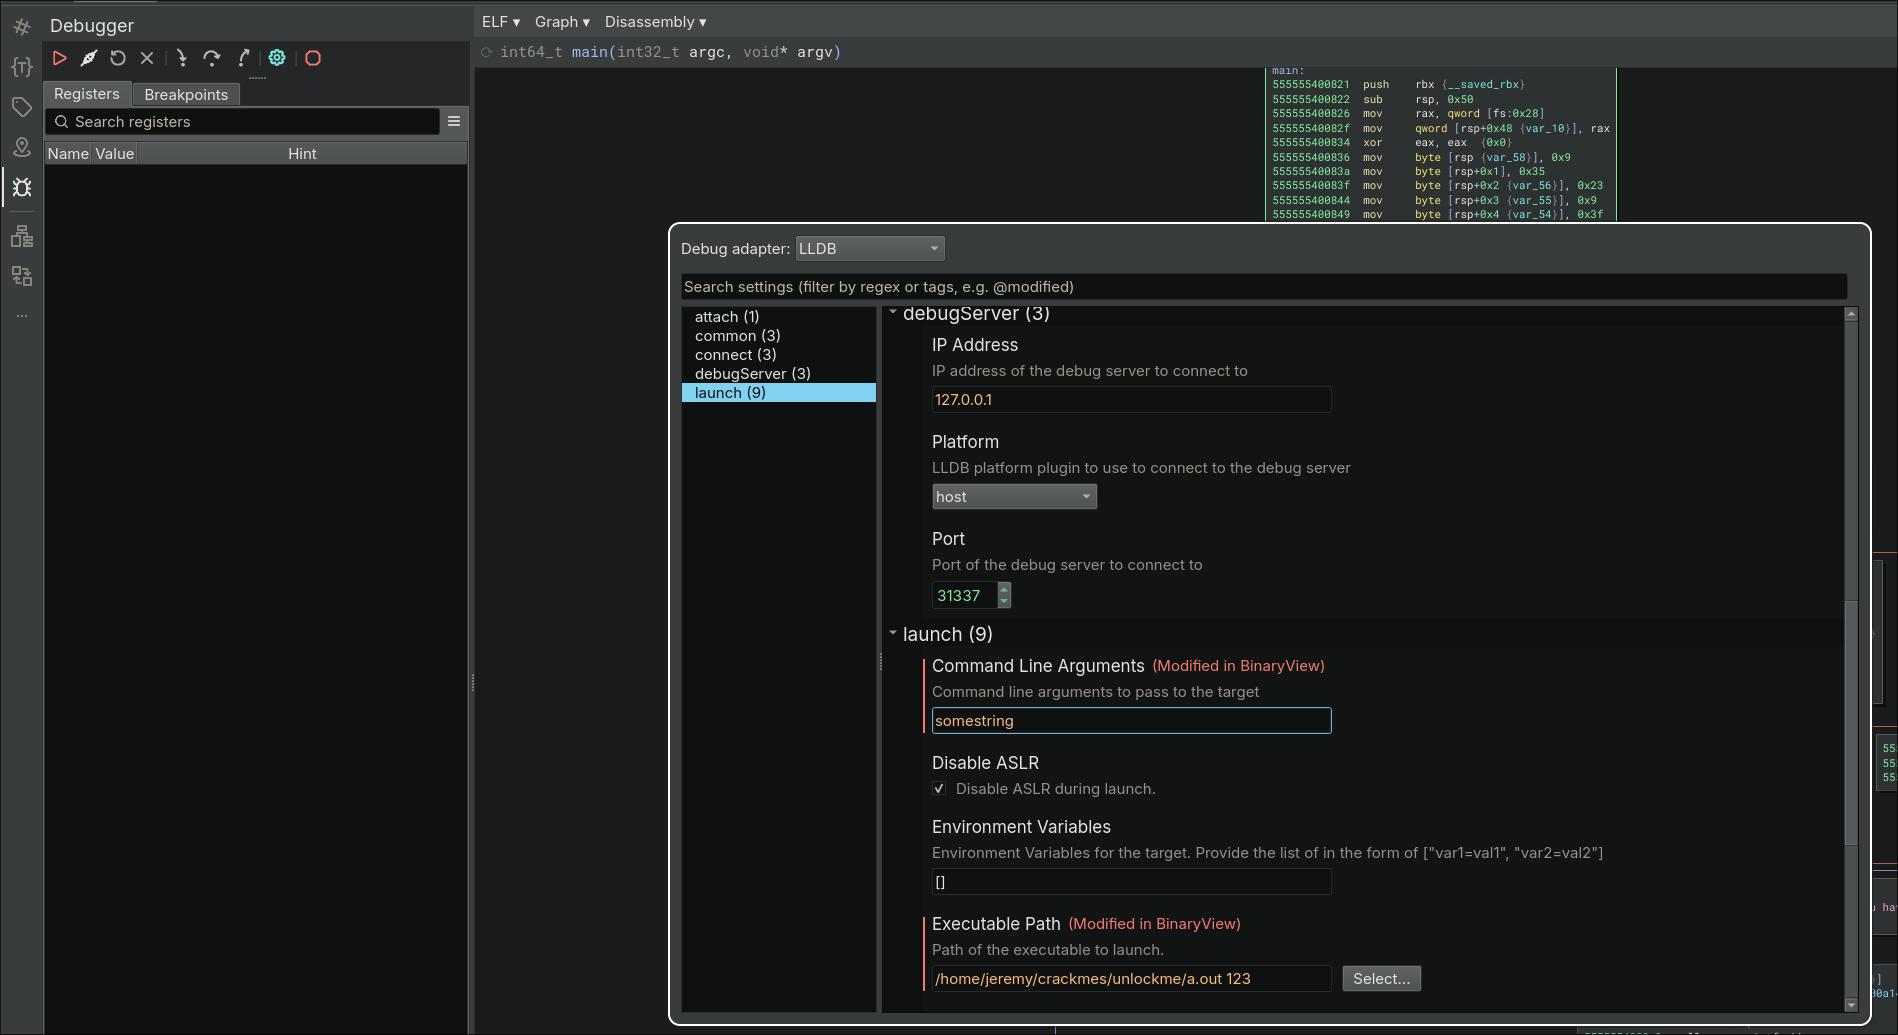Click the Step Over arrow icon
1898x1035 pixels.
[x=211, y=58]
